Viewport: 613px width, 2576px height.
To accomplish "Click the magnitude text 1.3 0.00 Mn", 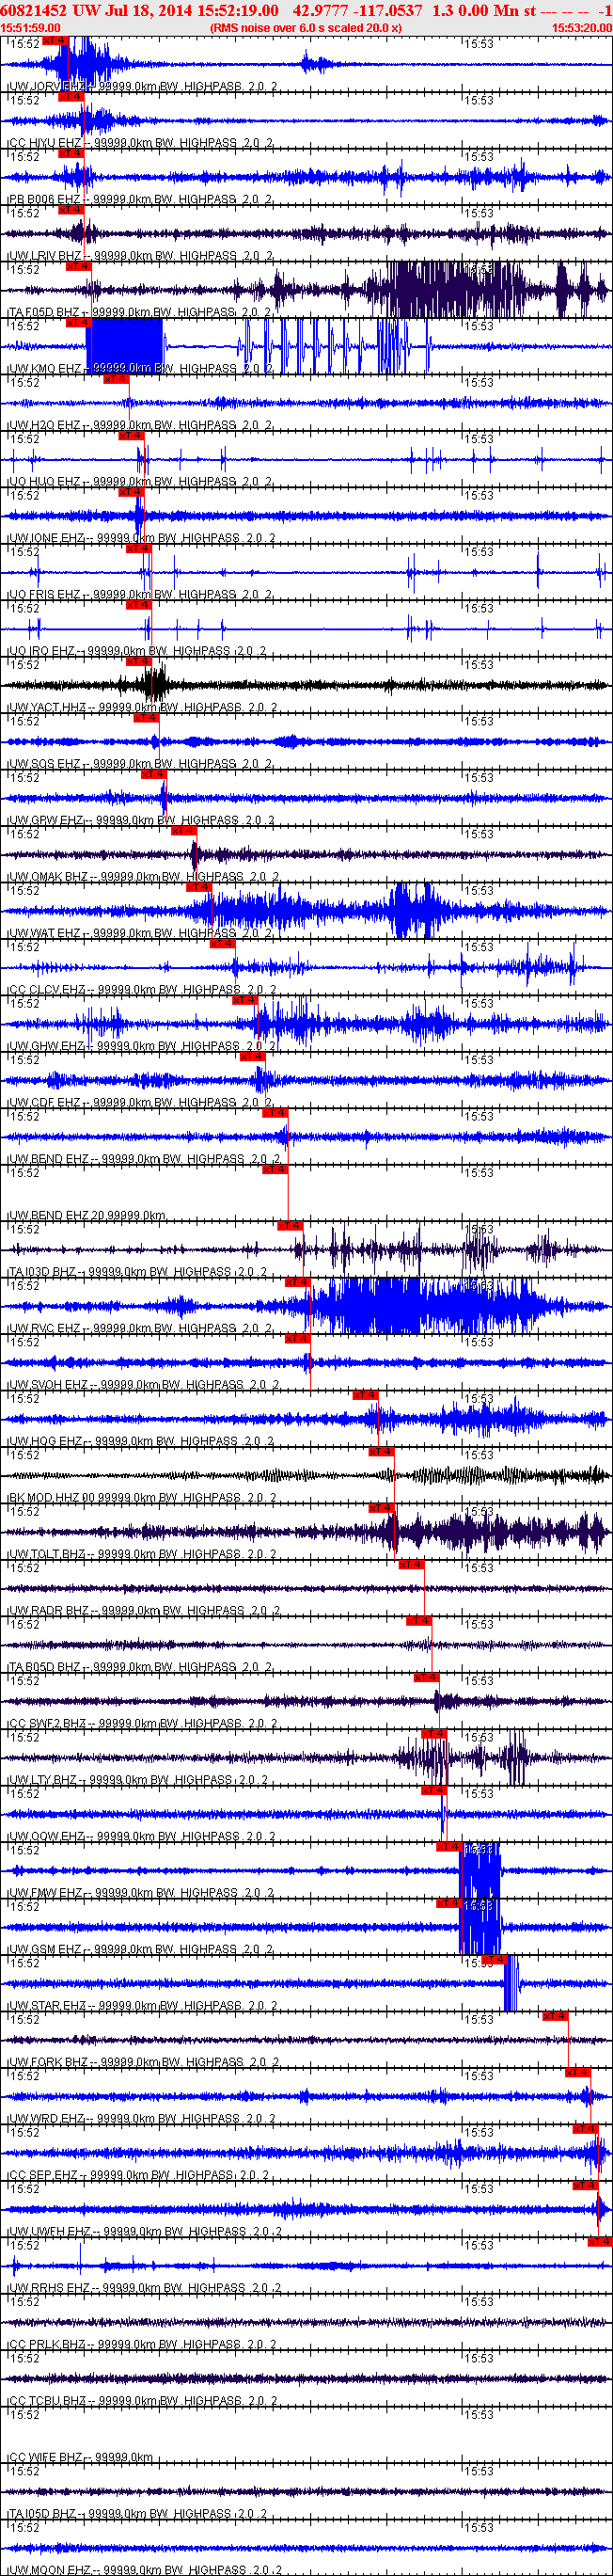I will pyautogui.click(x=476, y=10).
